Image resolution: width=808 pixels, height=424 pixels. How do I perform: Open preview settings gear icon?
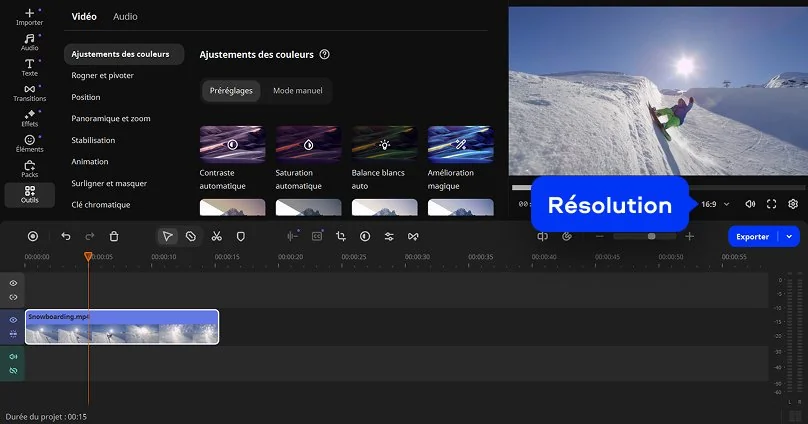793,204
